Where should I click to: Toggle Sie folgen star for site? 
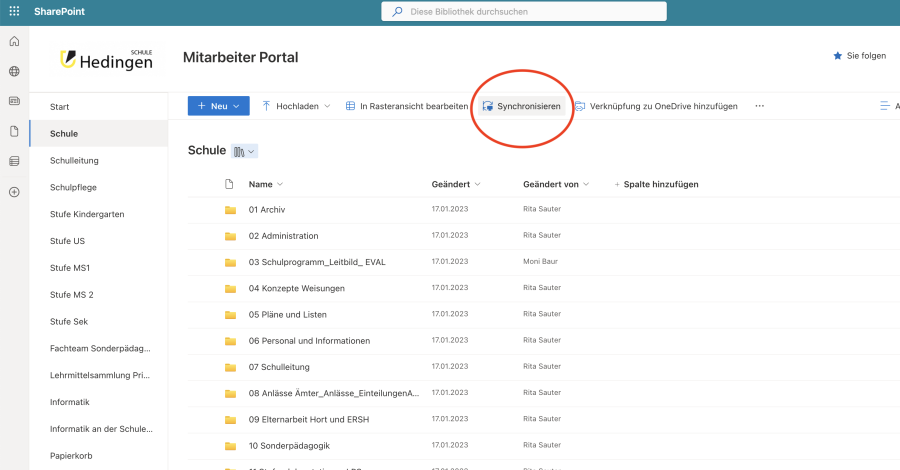[859, 56]
